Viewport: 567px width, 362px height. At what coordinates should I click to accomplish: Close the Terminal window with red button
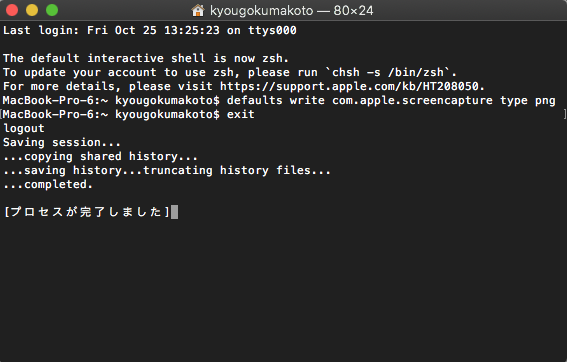[x=12, y=10]
